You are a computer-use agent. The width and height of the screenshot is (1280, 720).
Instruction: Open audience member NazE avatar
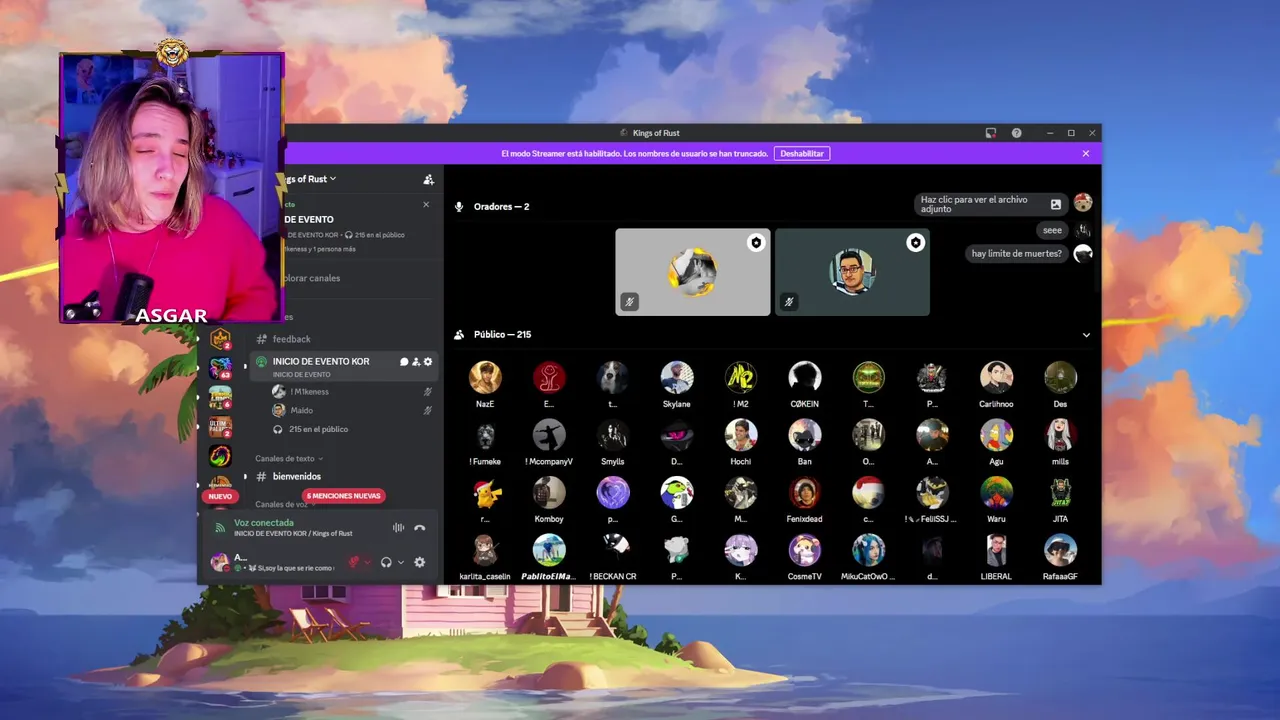click(485, 377)
